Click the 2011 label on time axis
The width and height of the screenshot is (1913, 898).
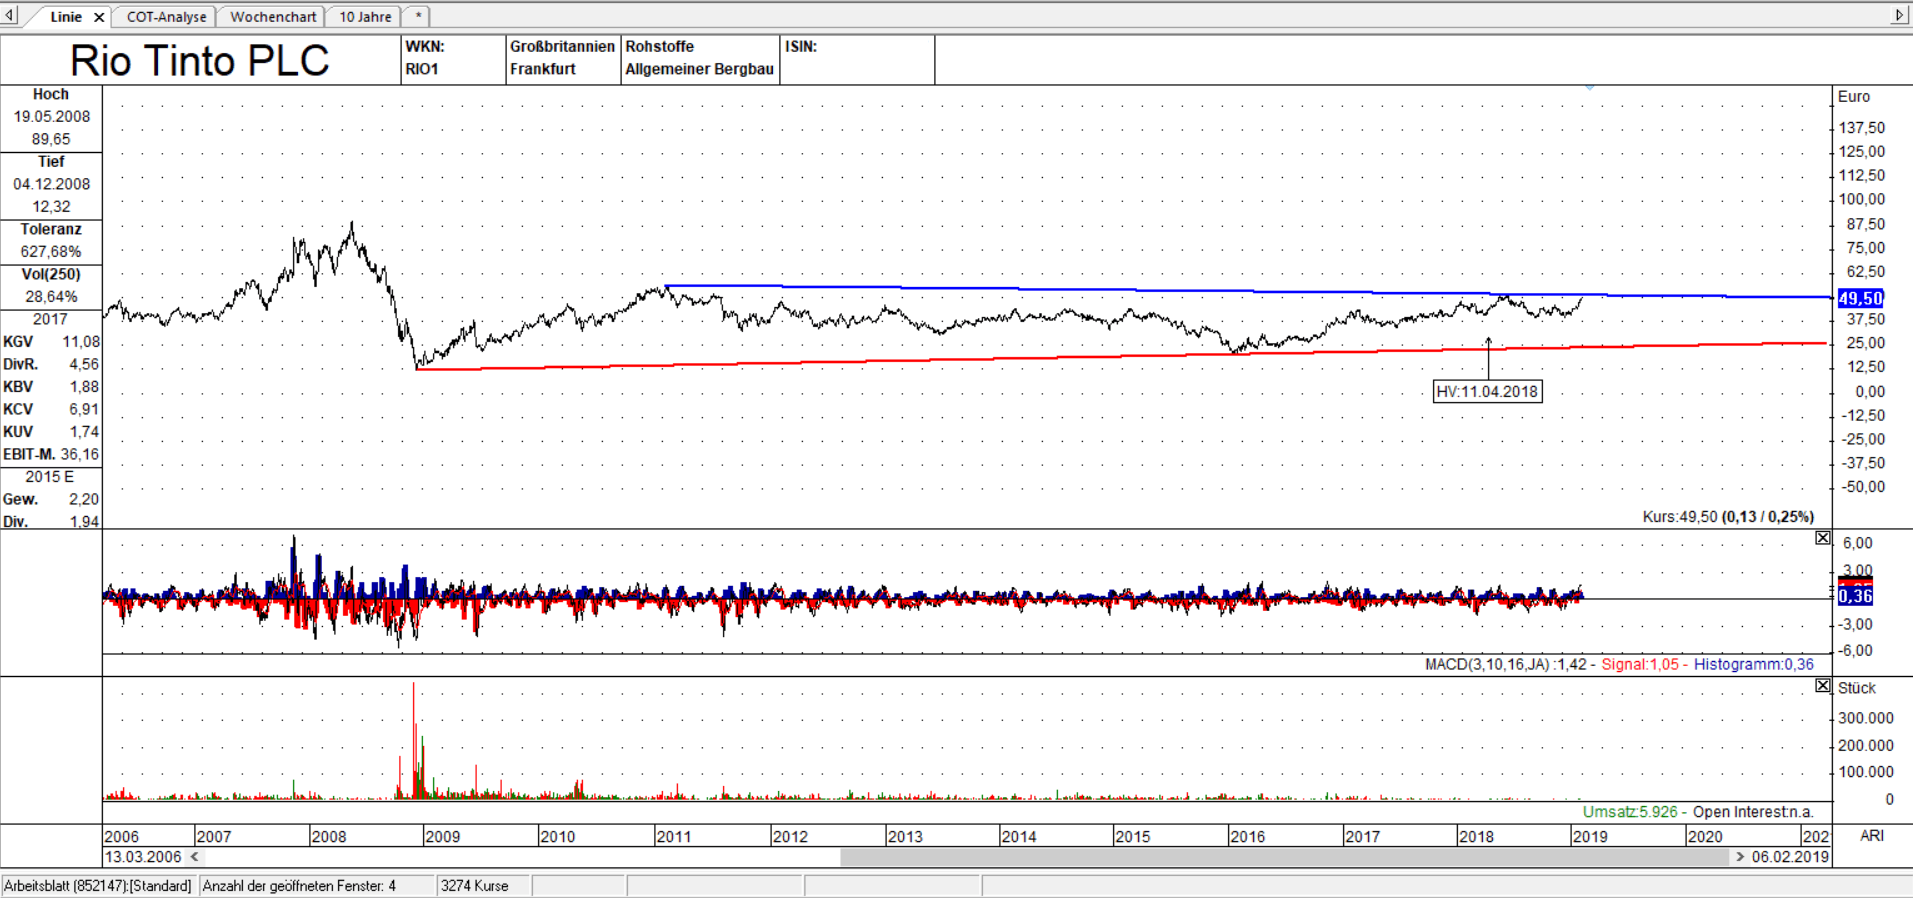[674, 837]
